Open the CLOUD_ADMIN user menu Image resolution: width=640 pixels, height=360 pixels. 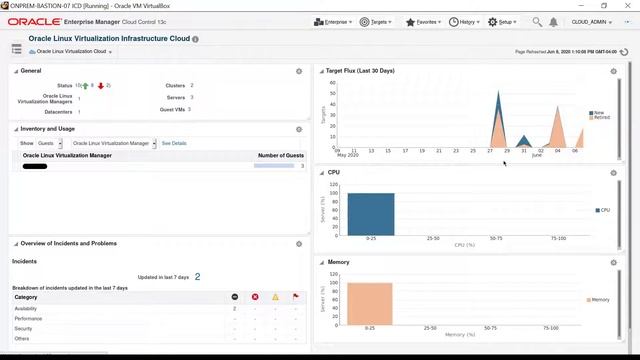pyautogui.click(x=591, y=22)
